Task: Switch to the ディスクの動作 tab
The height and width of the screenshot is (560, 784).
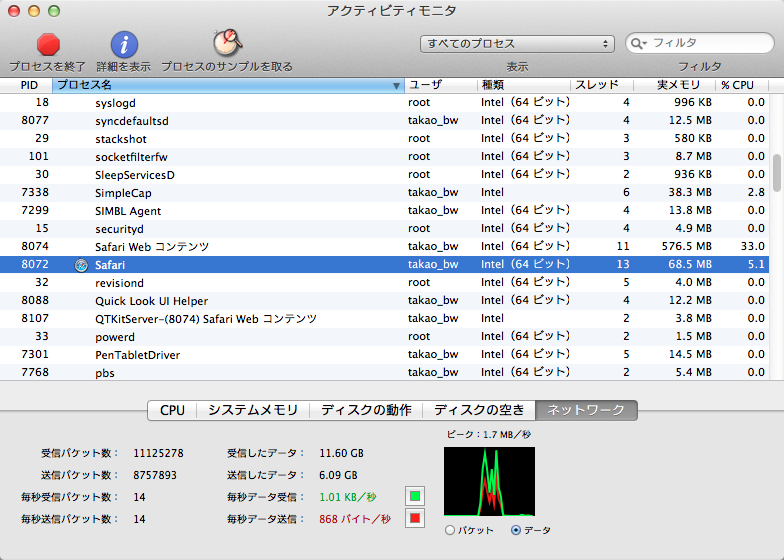Action: pos(366,410)
